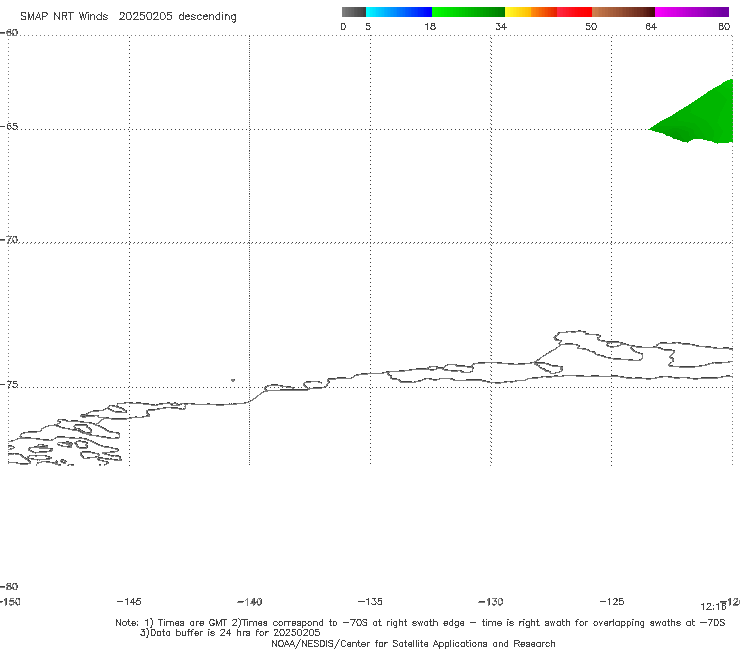Click the "20250205" date in the title
740x650 pixels.
pyautogui.click(x=145, y=16)
